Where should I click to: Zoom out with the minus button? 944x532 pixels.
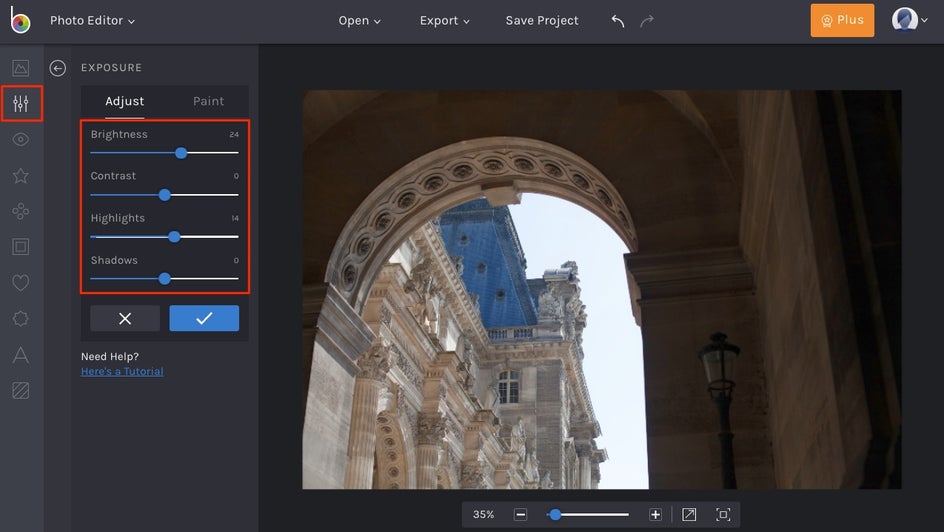521,515
